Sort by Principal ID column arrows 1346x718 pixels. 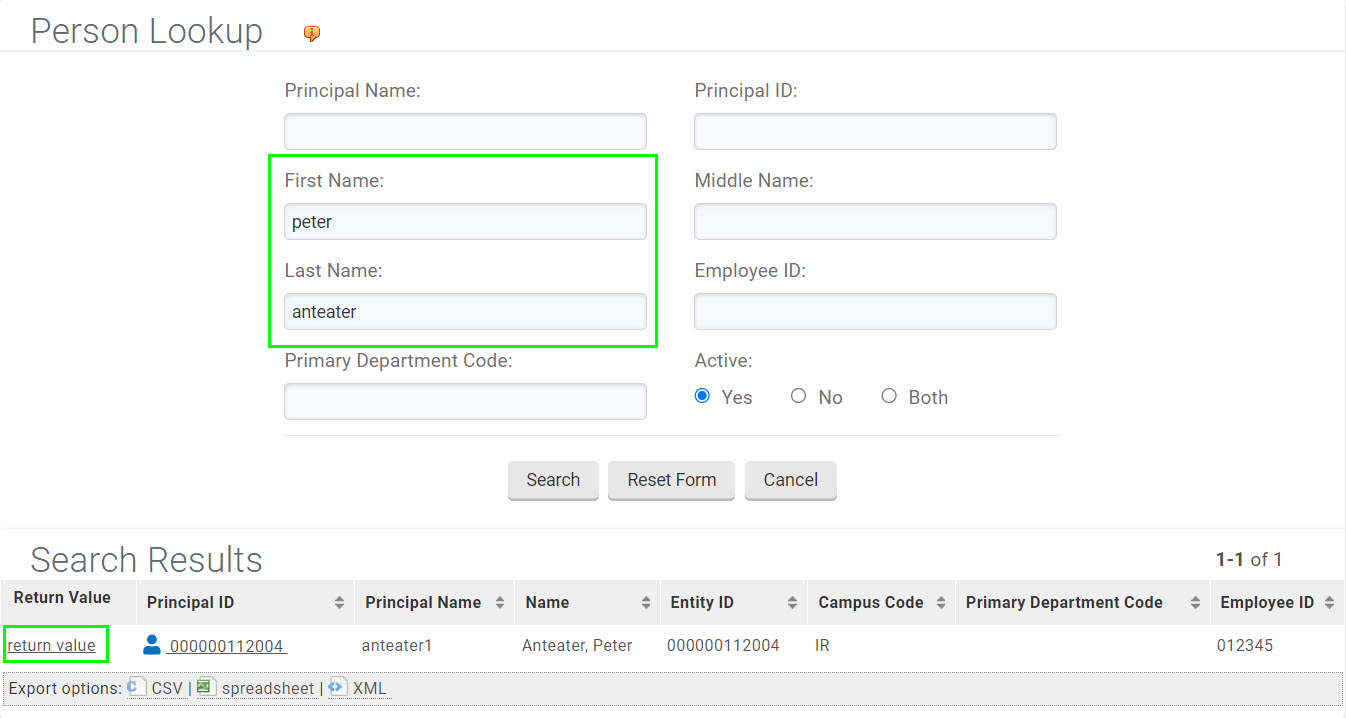(339, 603)
